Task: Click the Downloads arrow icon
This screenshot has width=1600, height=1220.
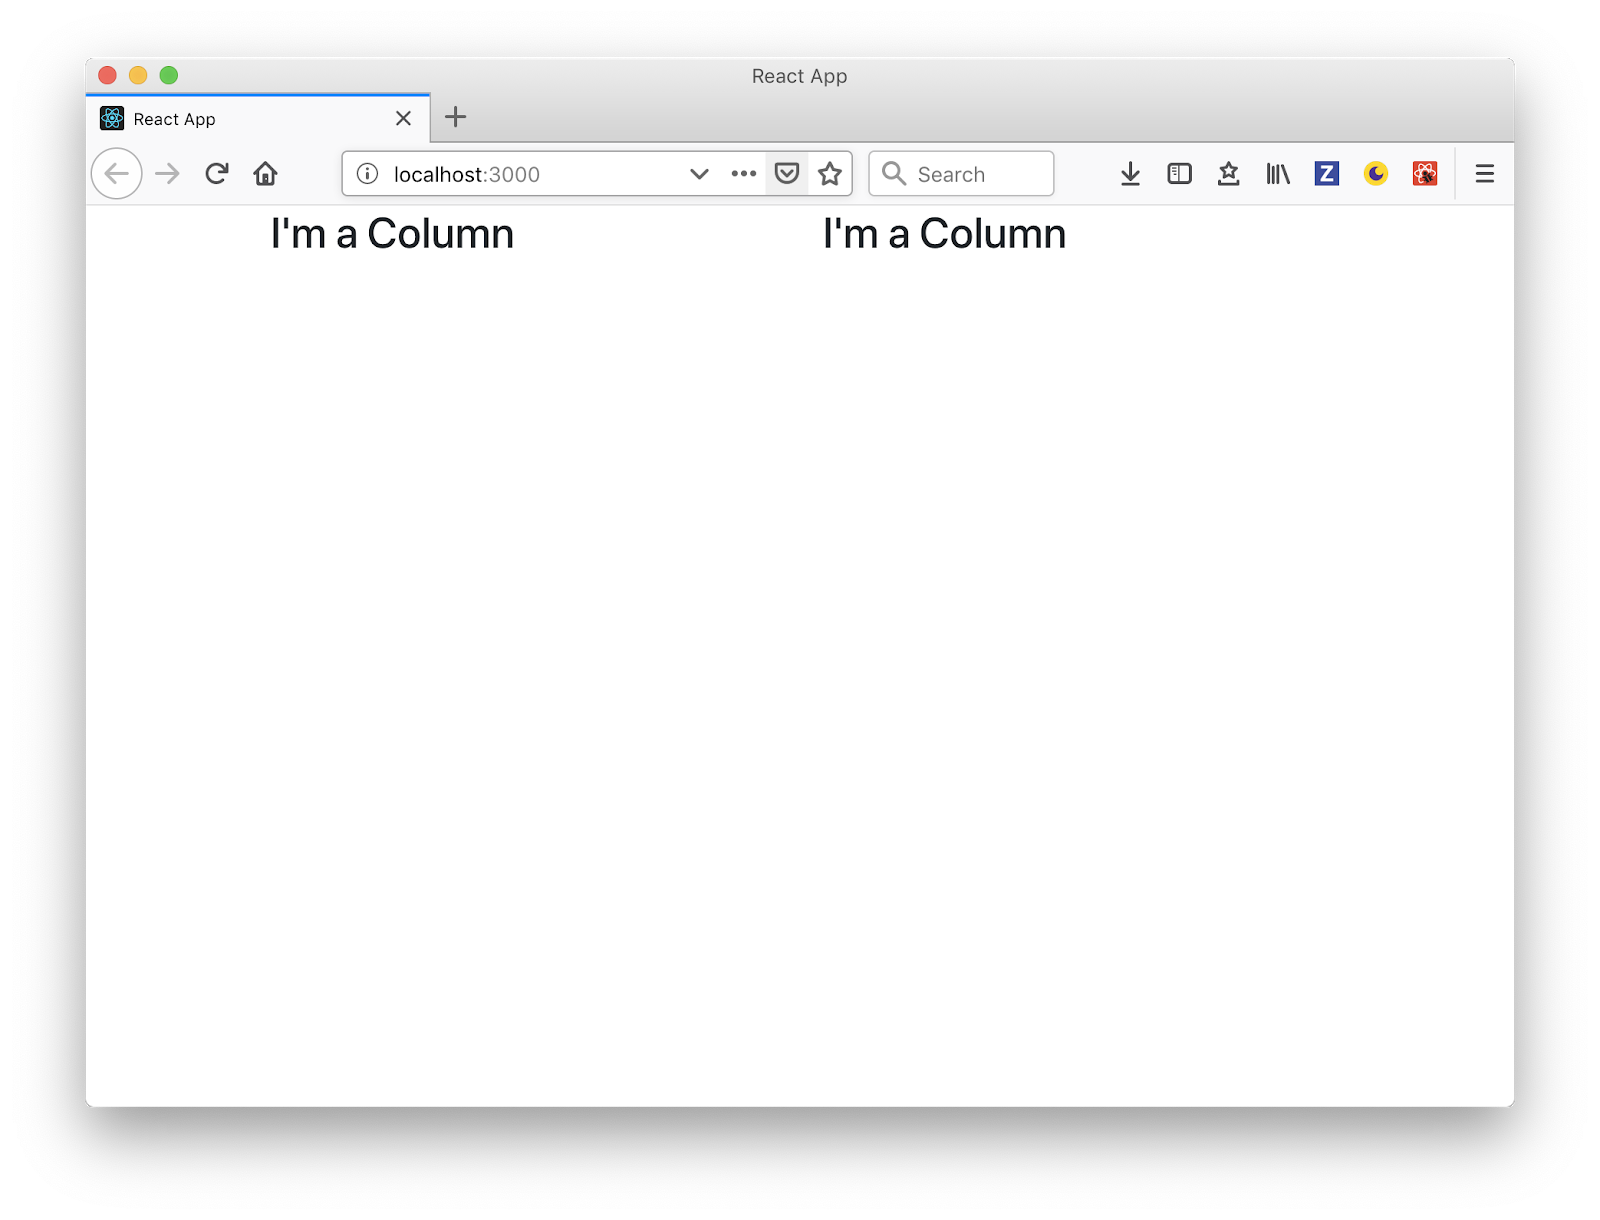Action: (x=1130, y=174)
